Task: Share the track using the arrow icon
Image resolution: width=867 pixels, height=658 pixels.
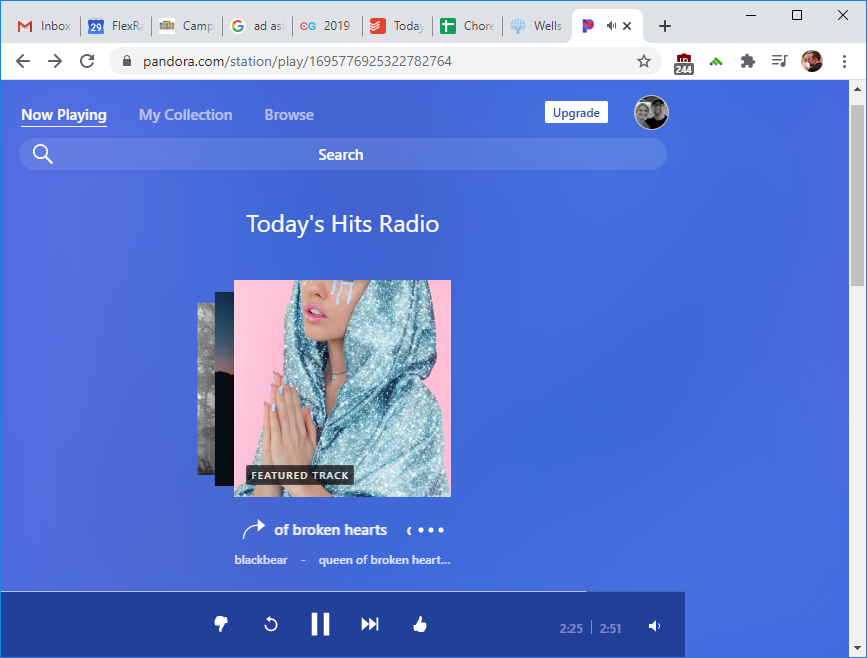Action: [253, 530]
